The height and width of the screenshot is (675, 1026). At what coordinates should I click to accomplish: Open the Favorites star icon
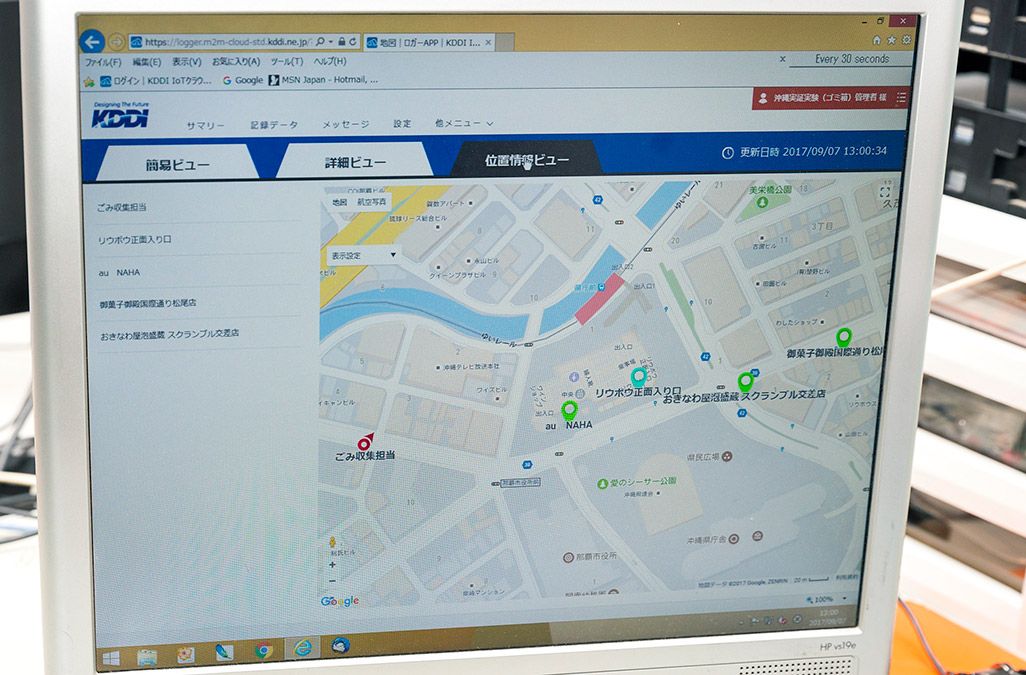click(x=891, y=39)
